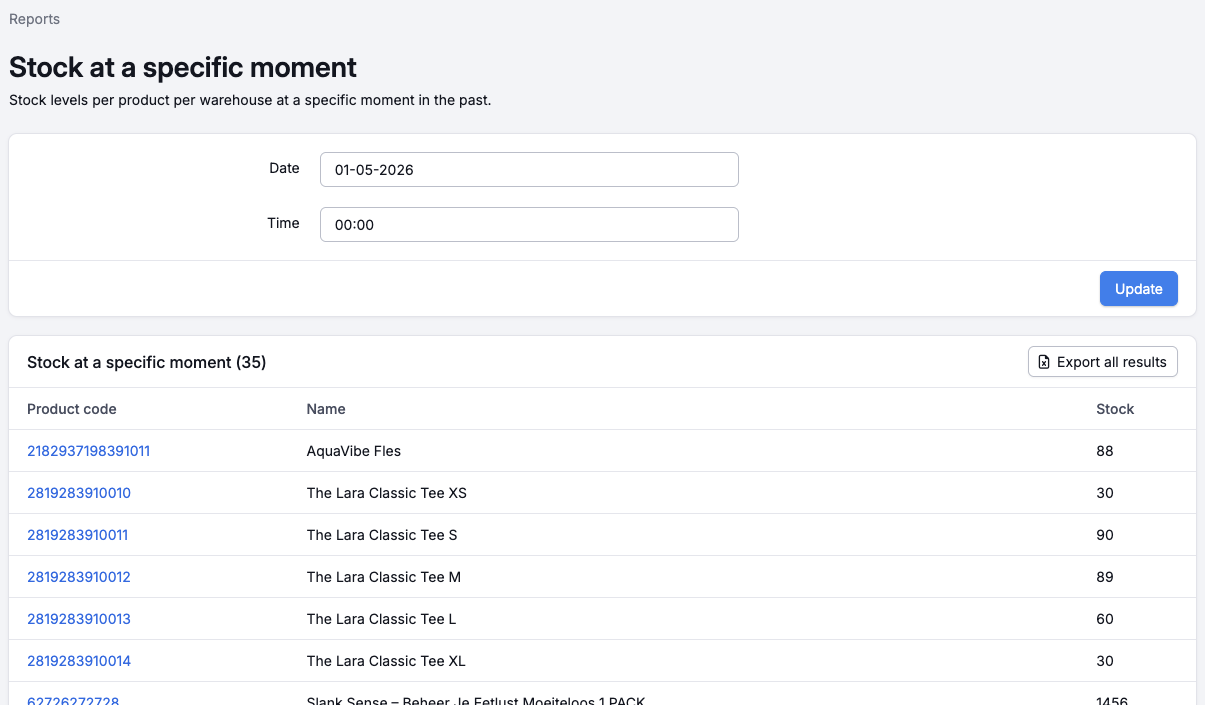Image resolution: width=1205 pixels, height=705 pixels.
Task: Open the Reports breadcrumb link
Action: point(34,19)
